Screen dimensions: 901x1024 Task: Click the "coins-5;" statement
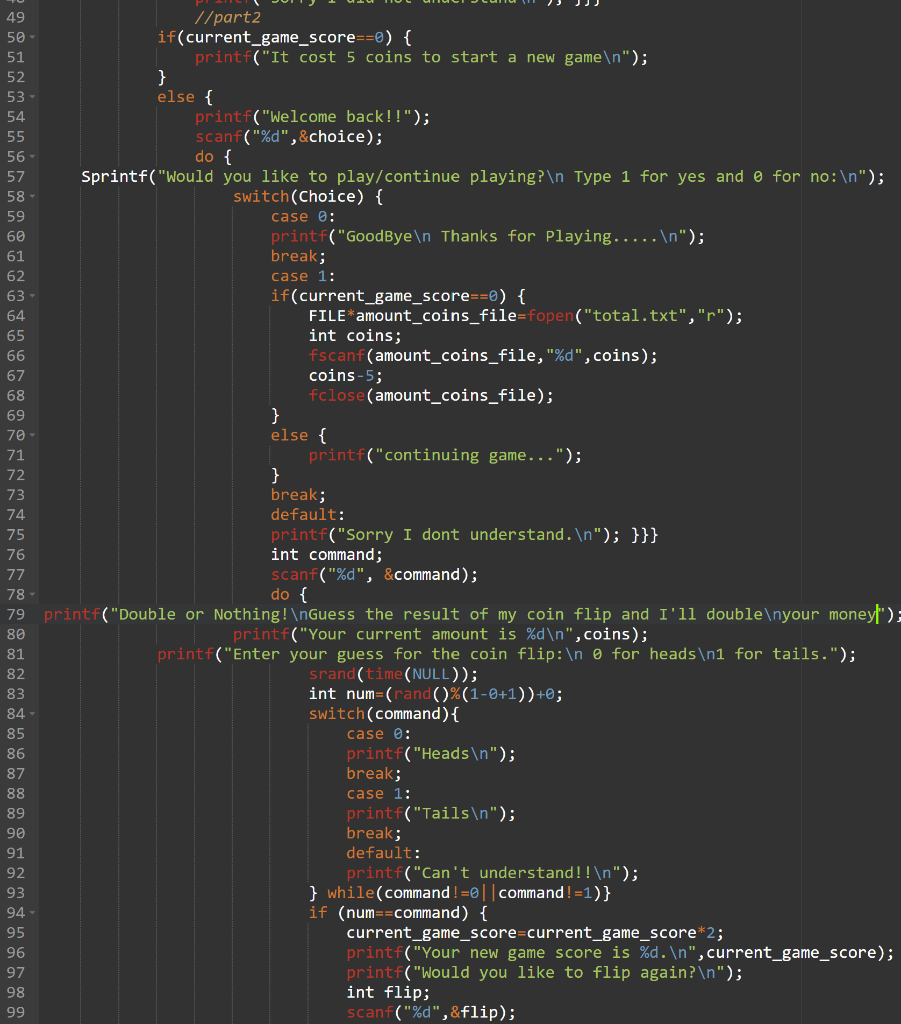point(345,376)
